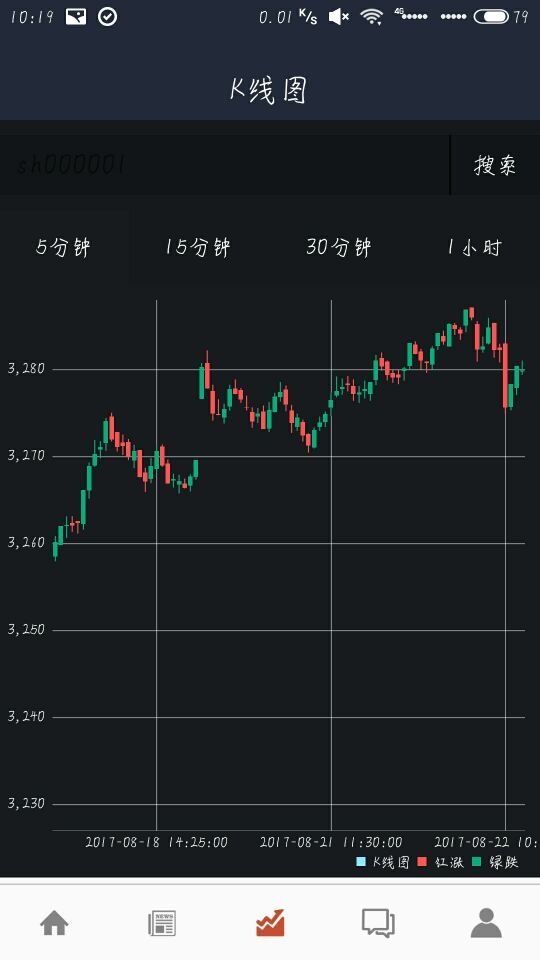Switch to the 5分钟 interval tab
Screen dimensions: 540x960
(x=63, y=247)
